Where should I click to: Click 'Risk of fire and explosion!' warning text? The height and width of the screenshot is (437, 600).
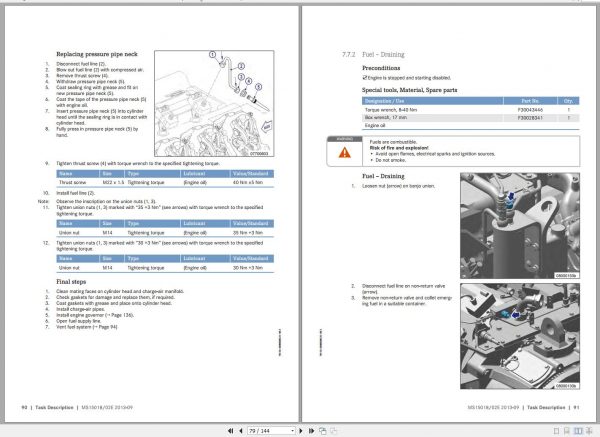[x=399, y=148]
